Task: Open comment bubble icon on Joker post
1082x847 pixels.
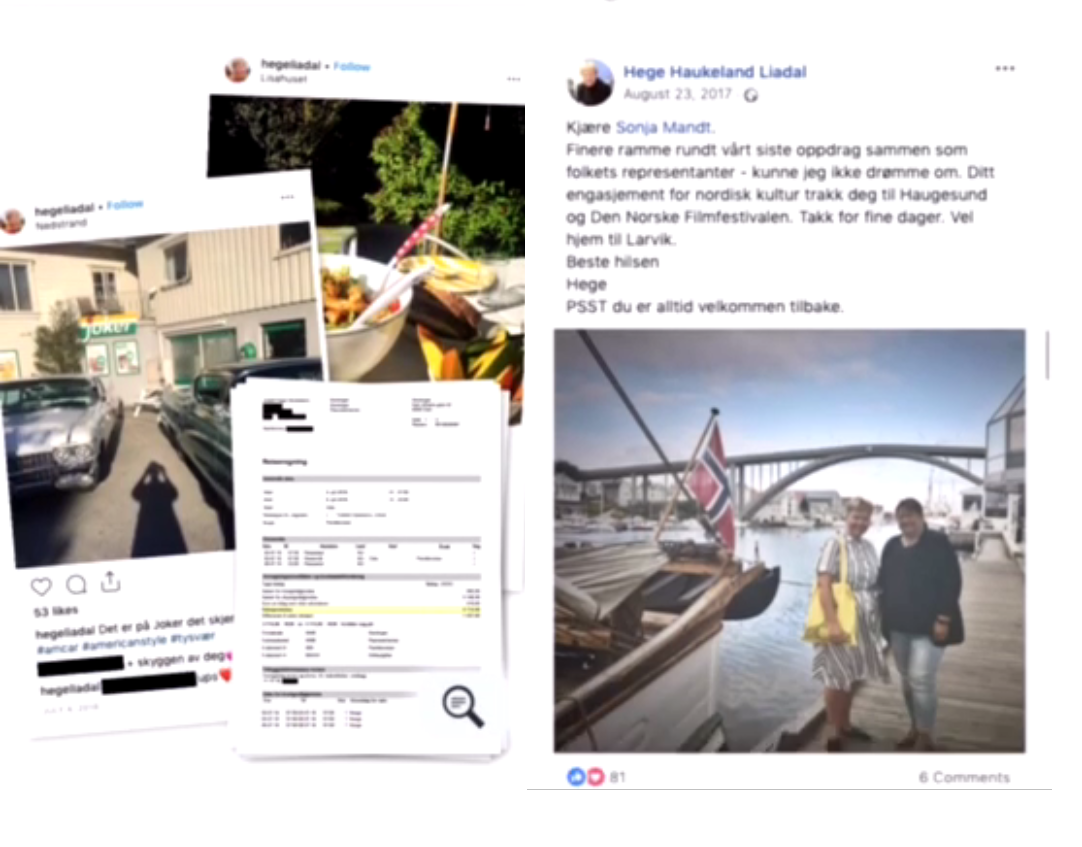Action: [76, 585]
